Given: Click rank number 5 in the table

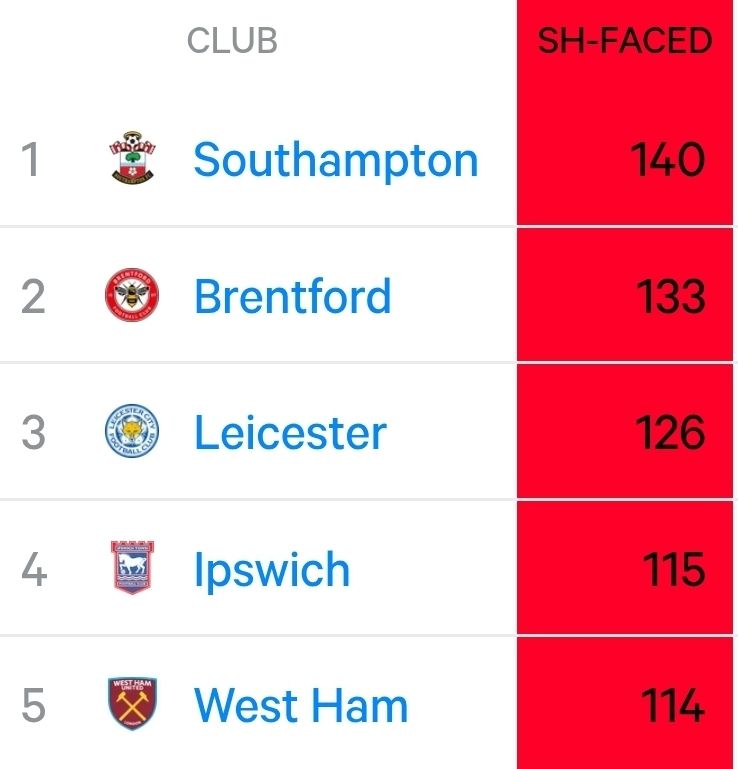Looking at the screenshot, I should pos(33,705).
